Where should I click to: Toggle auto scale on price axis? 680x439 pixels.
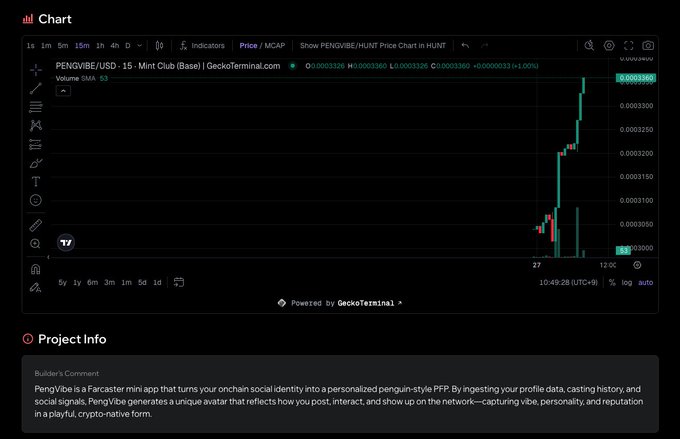646,282
